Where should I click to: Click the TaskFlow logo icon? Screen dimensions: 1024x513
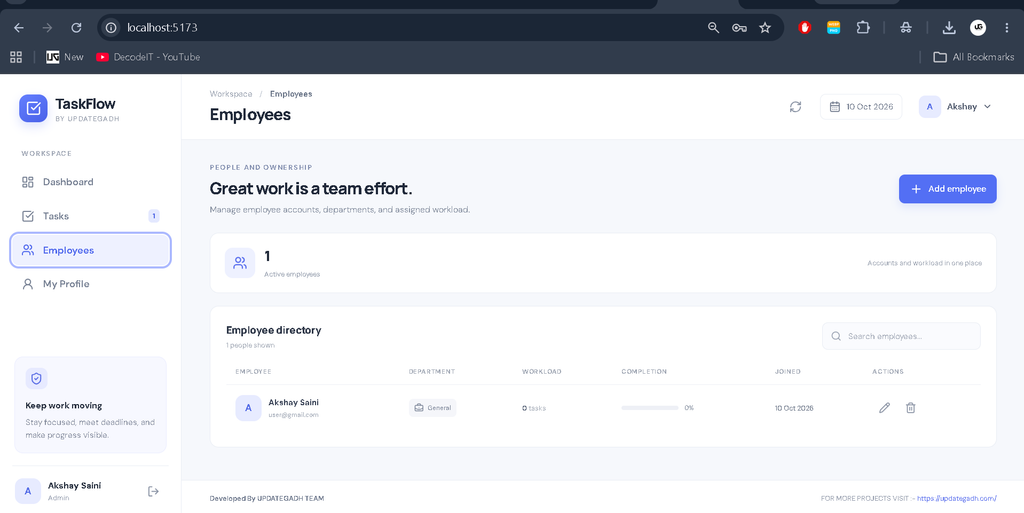coord(33,108)
